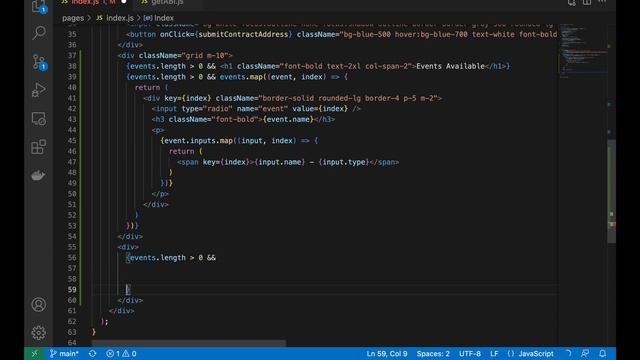This screenshot has height=360, width=640.
Task: Click the remote window indicator in status bar
Action: [34, 353]
